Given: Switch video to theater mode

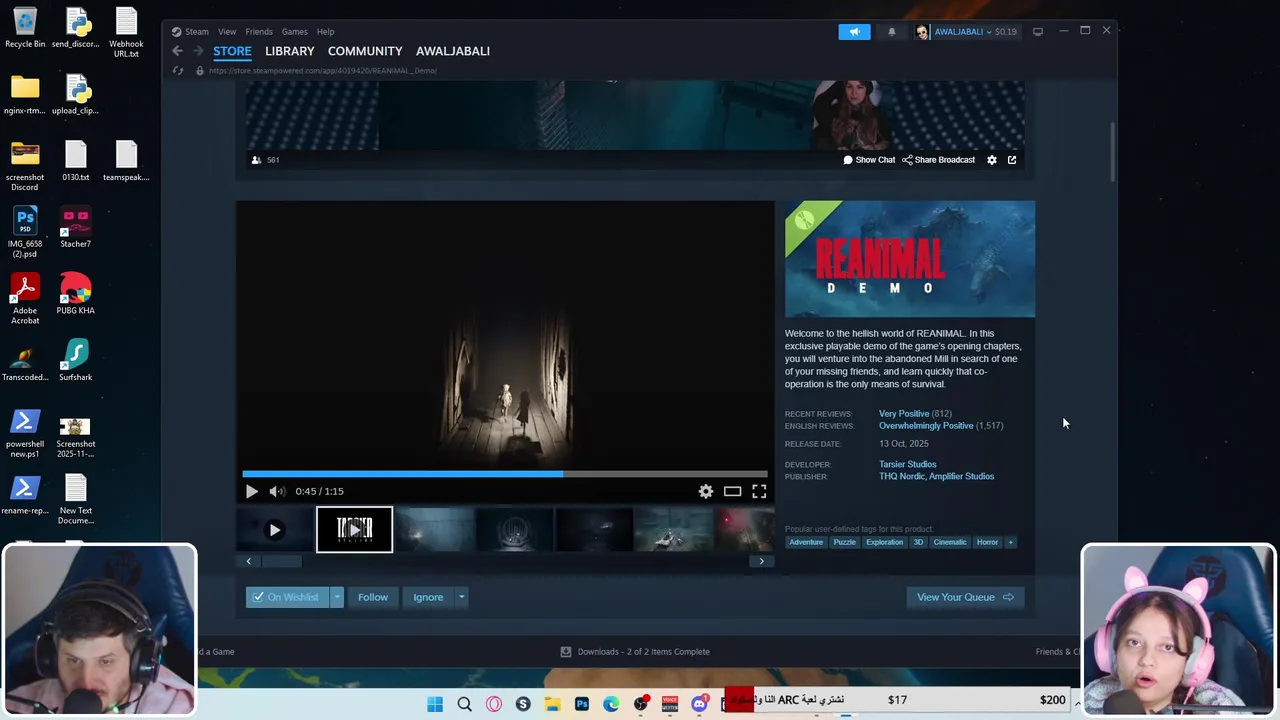Looking at the screenshot, I should [733, 491].
